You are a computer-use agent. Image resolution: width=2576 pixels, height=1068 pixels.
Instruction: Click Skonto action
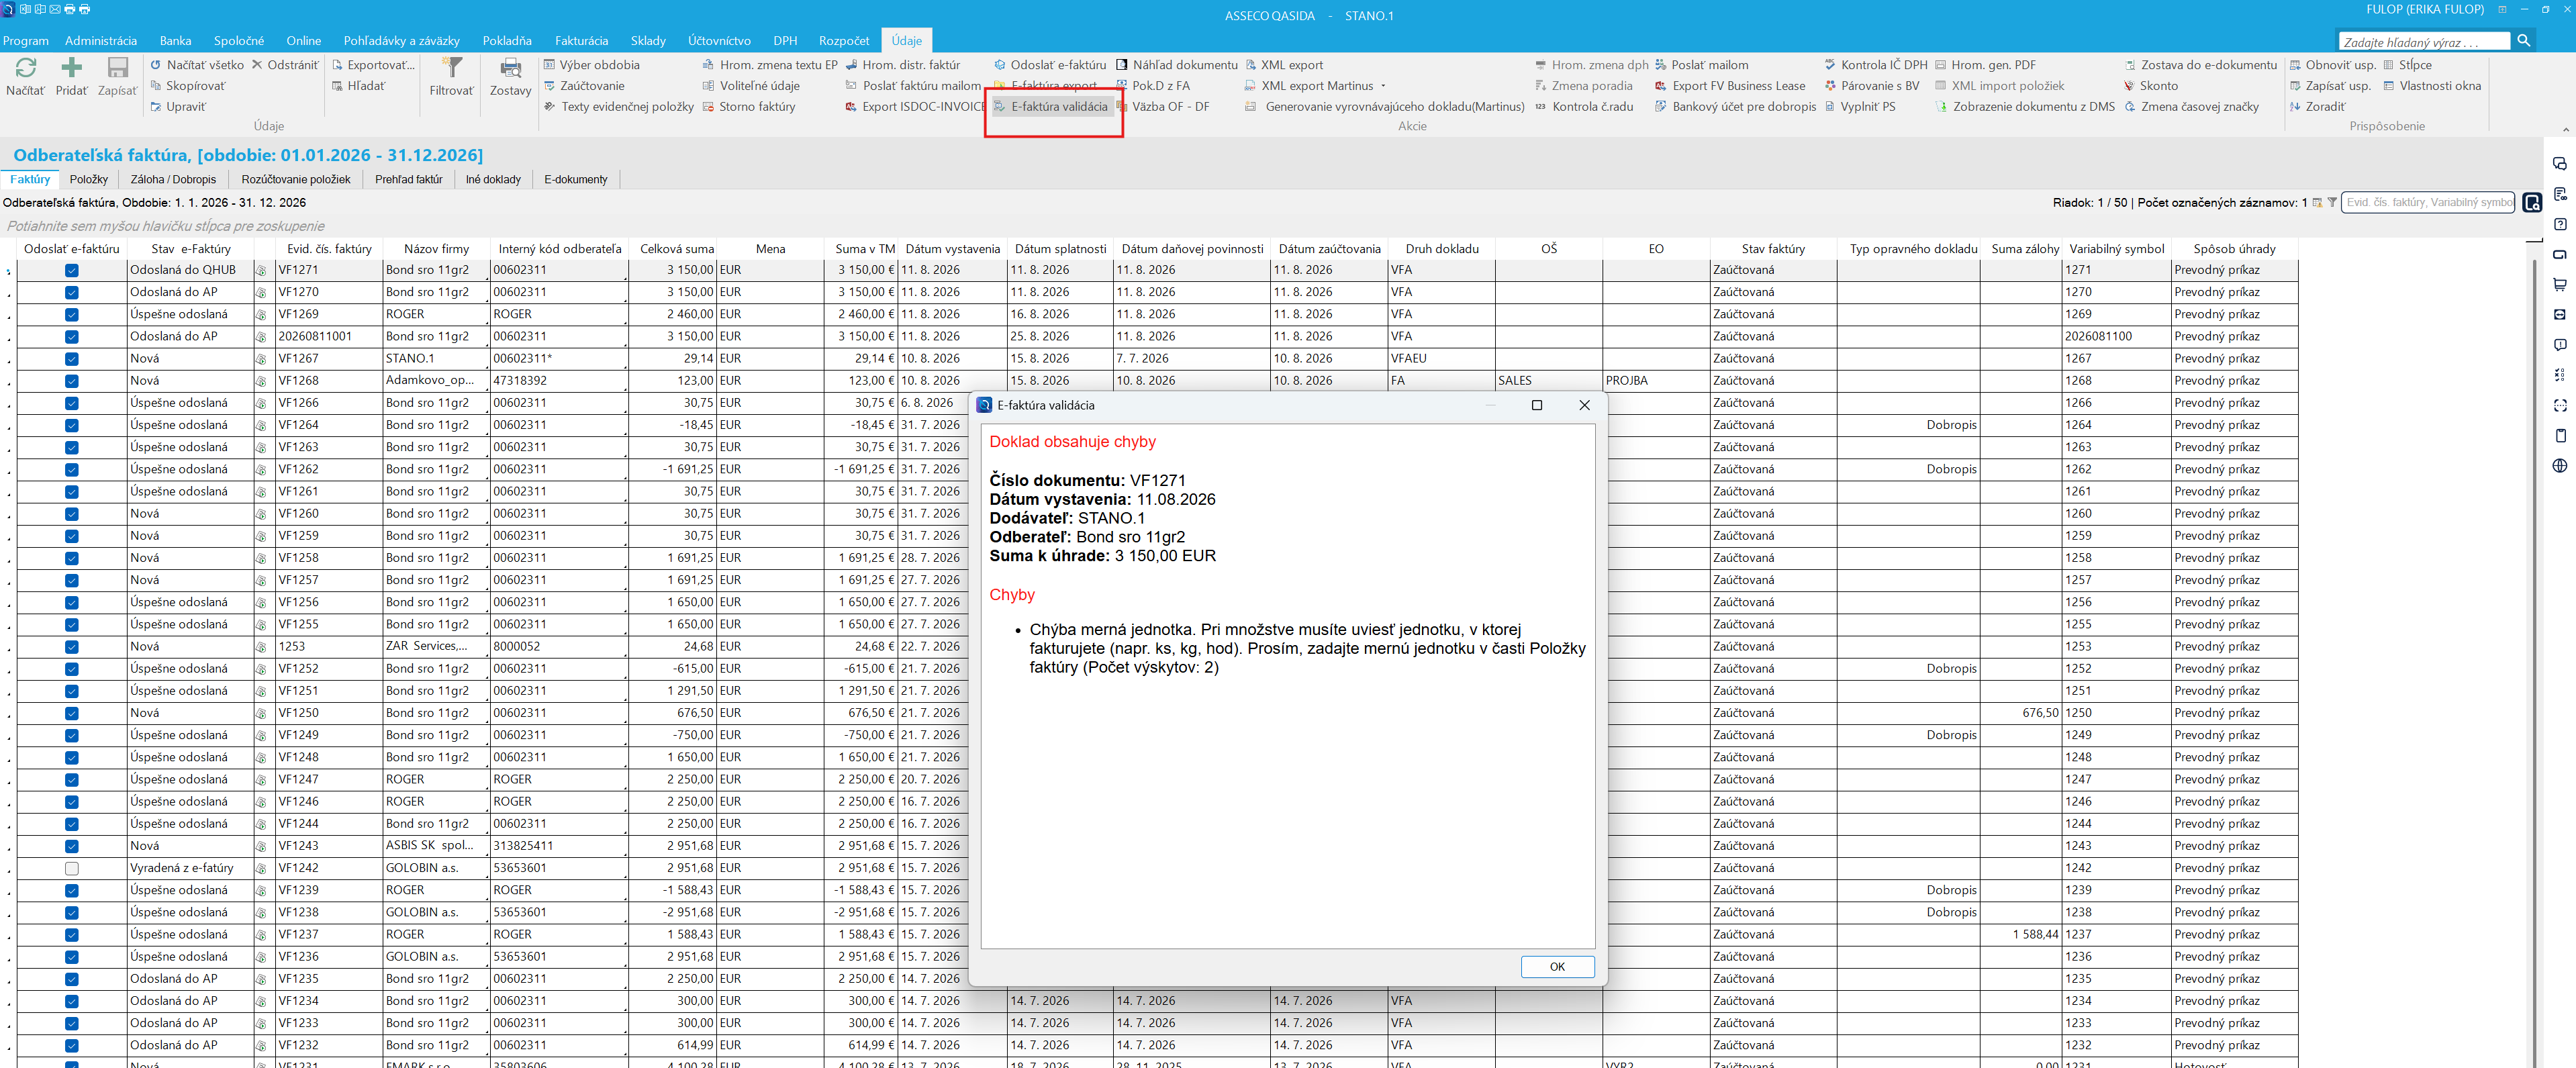point(2152,86)
